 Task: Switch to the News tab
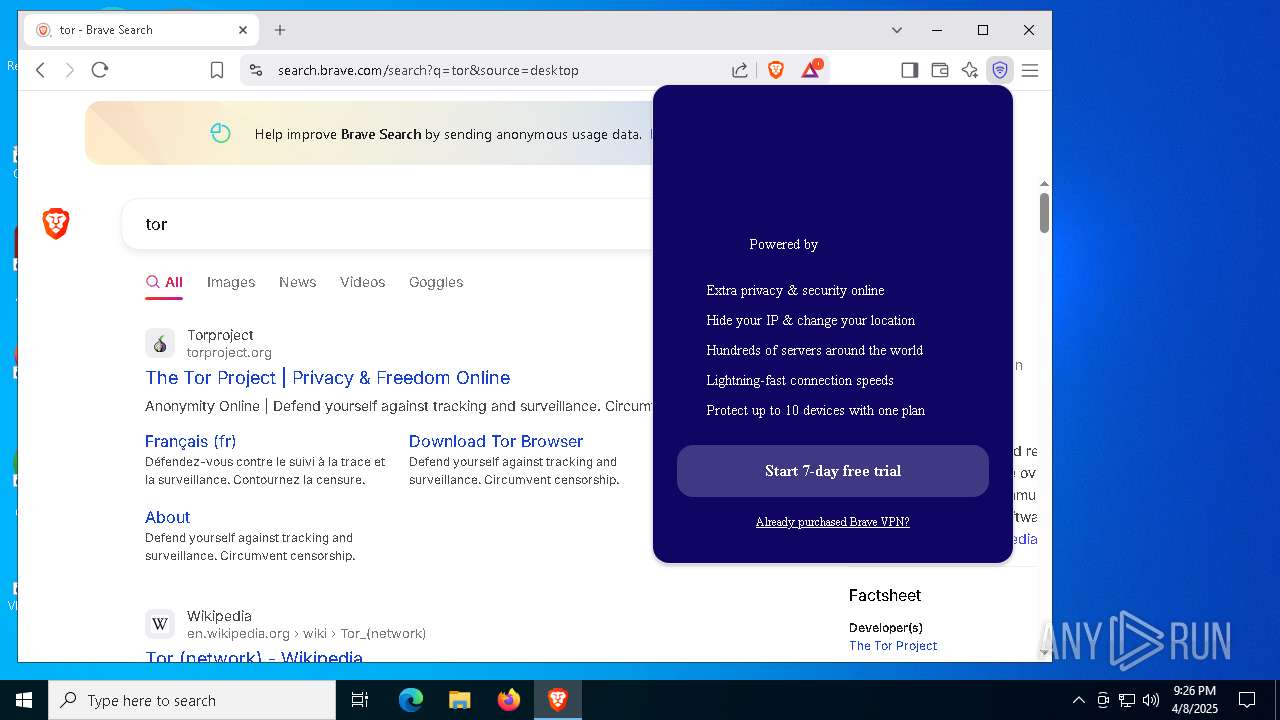[297, 282]
